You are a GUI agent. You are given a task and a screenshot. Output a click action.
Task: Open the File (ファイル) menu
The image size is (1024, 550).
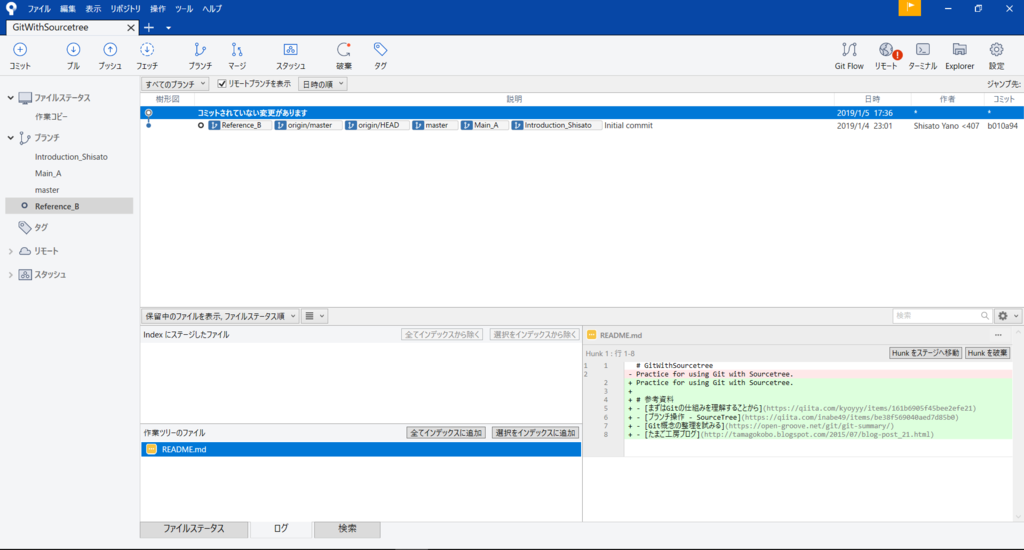(39, 9)
